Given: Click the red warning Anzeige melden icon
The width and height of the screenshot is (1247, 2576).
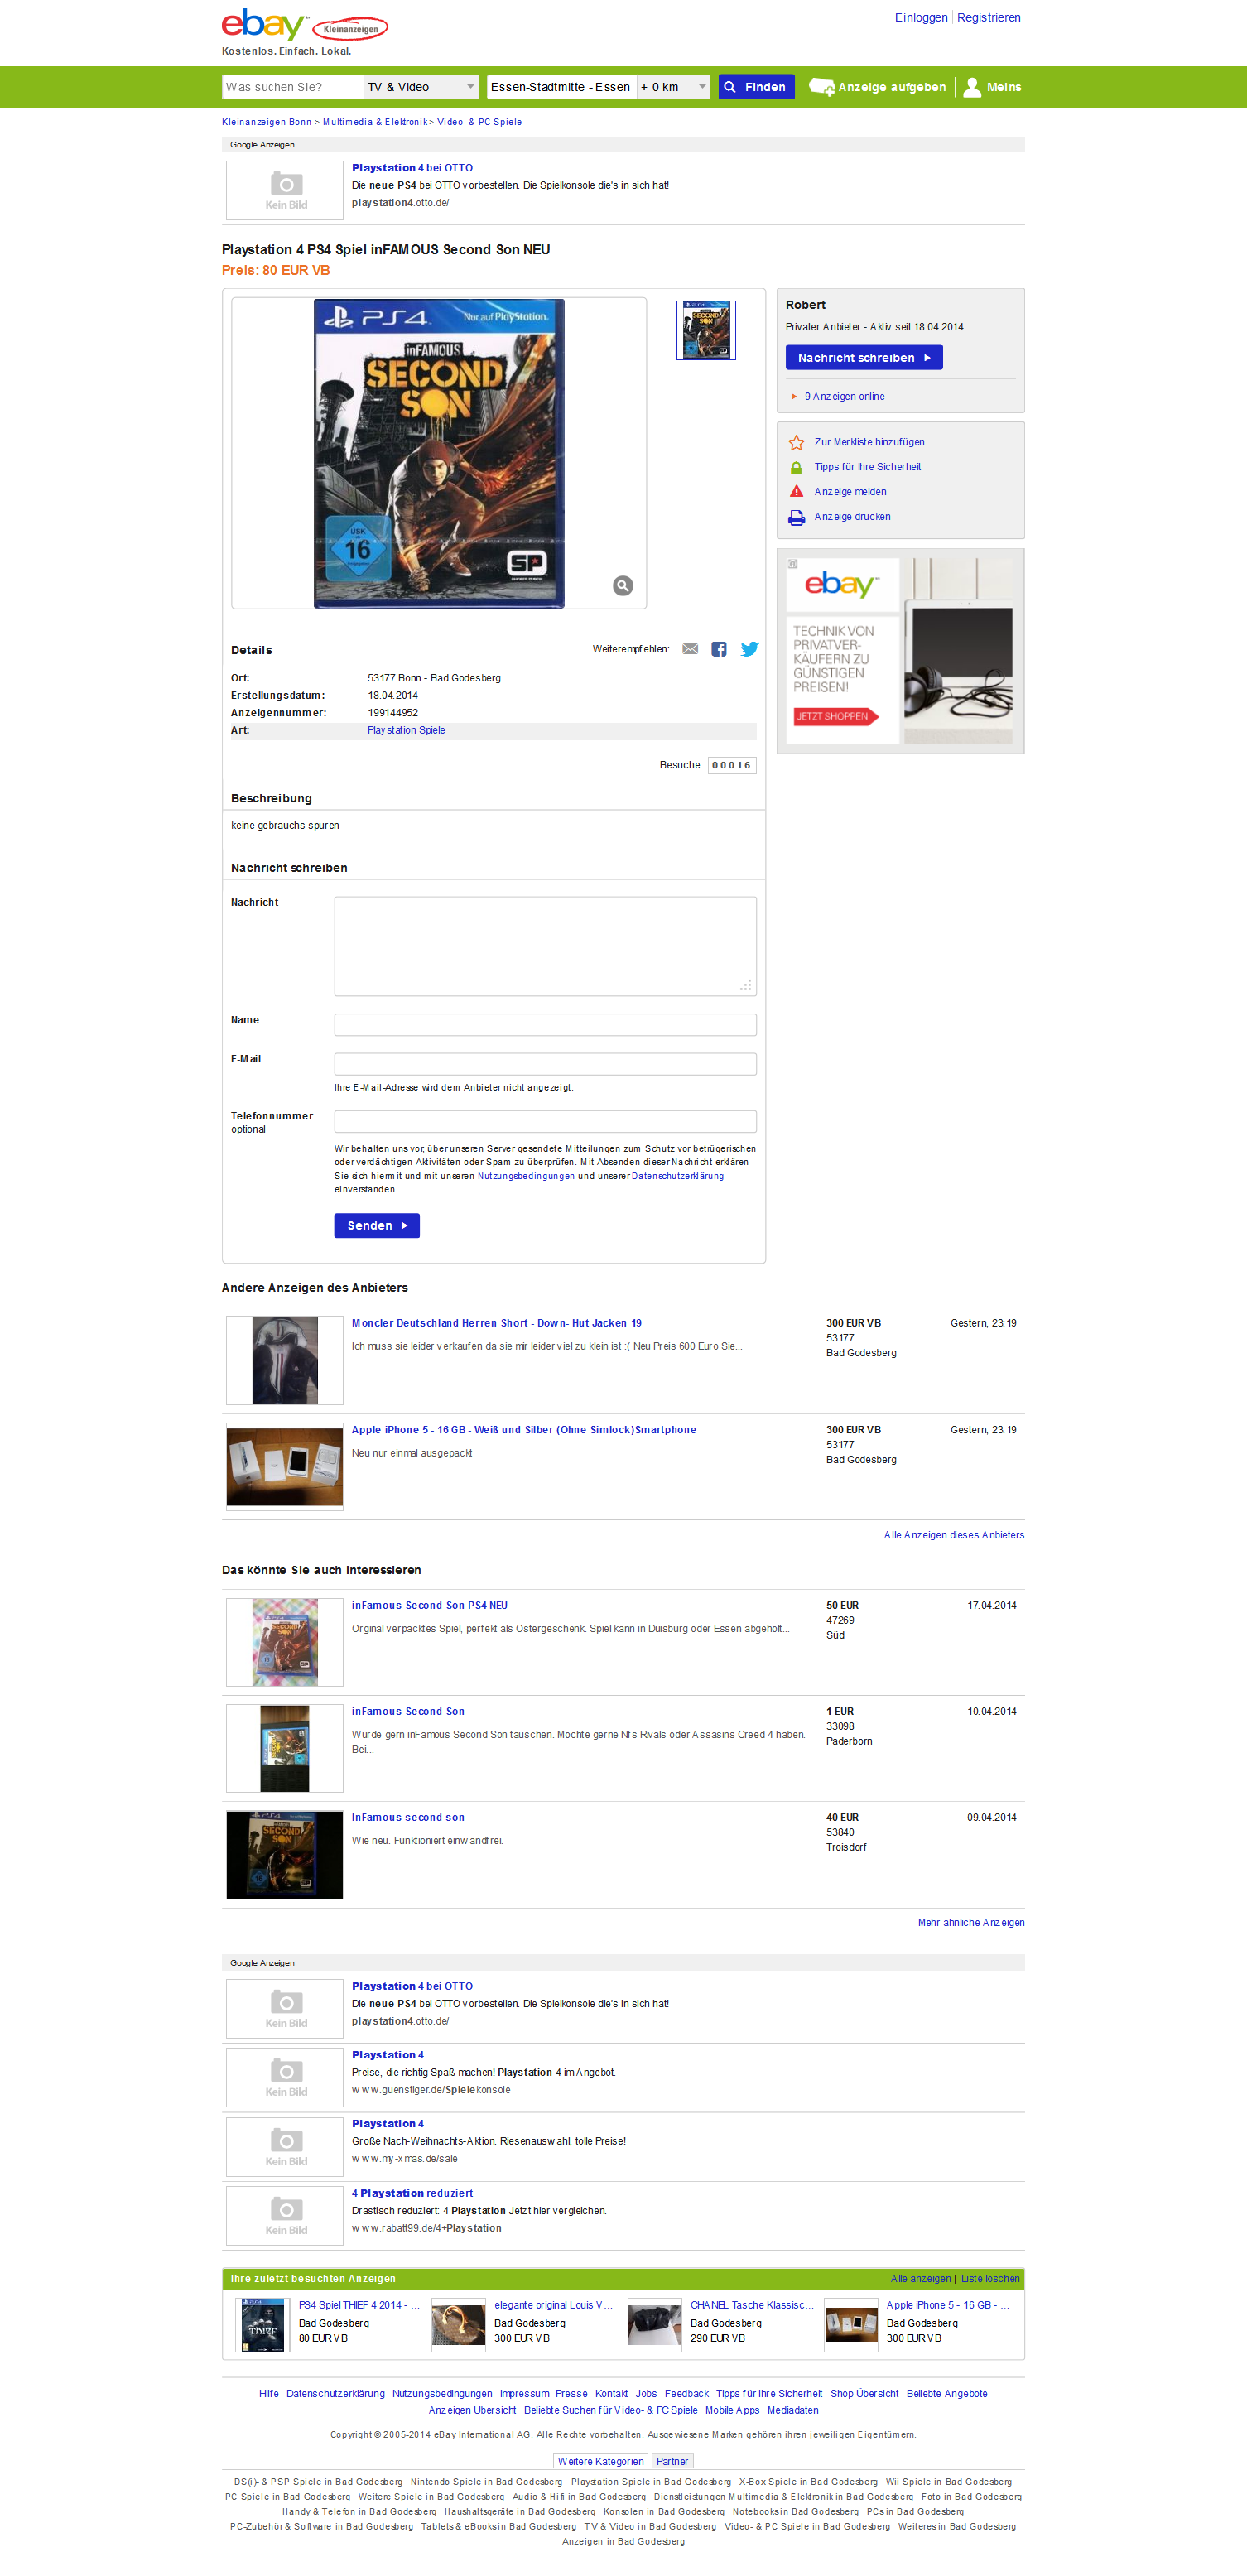Looking at the screenshot, I should (x=797, y=491).
